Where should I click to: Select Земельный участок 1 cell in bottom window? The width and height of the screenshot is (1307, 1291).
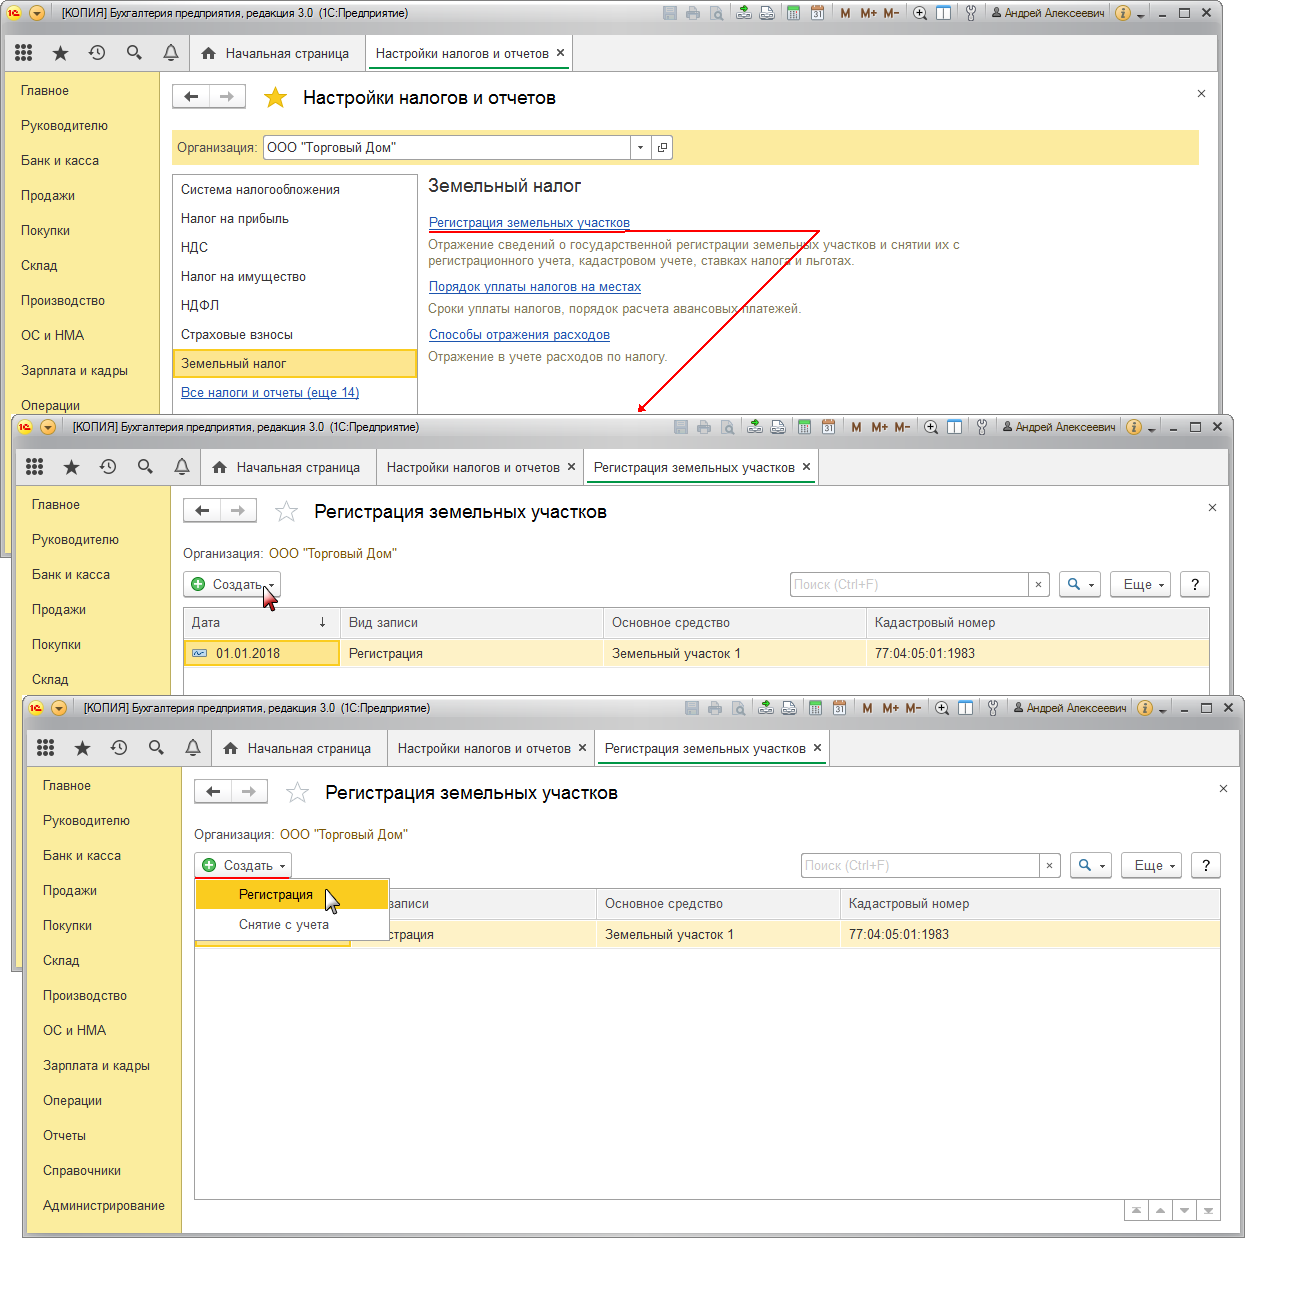tap(718, 934)
